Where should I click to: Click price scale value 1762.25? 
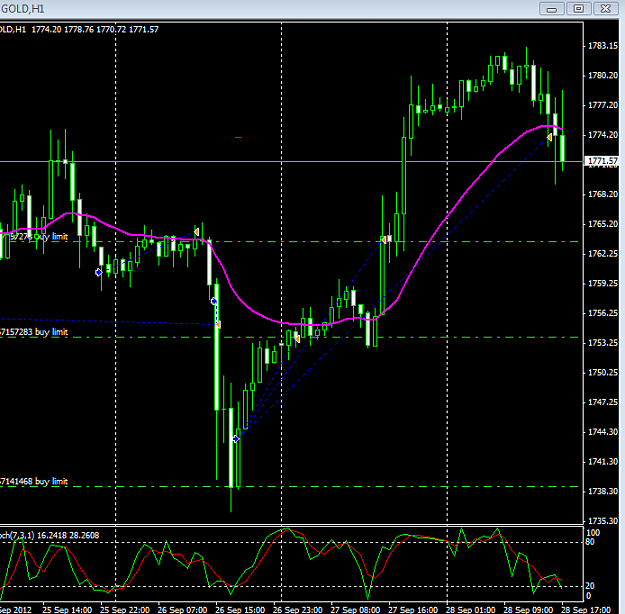pyautogui.click(x=603, y=254)
